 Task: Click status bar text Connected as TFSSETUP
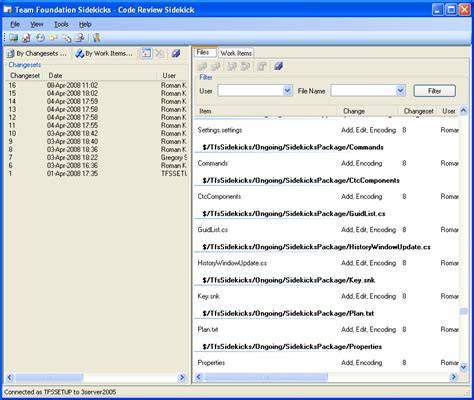pyautogui.click(x=60, y=392)
